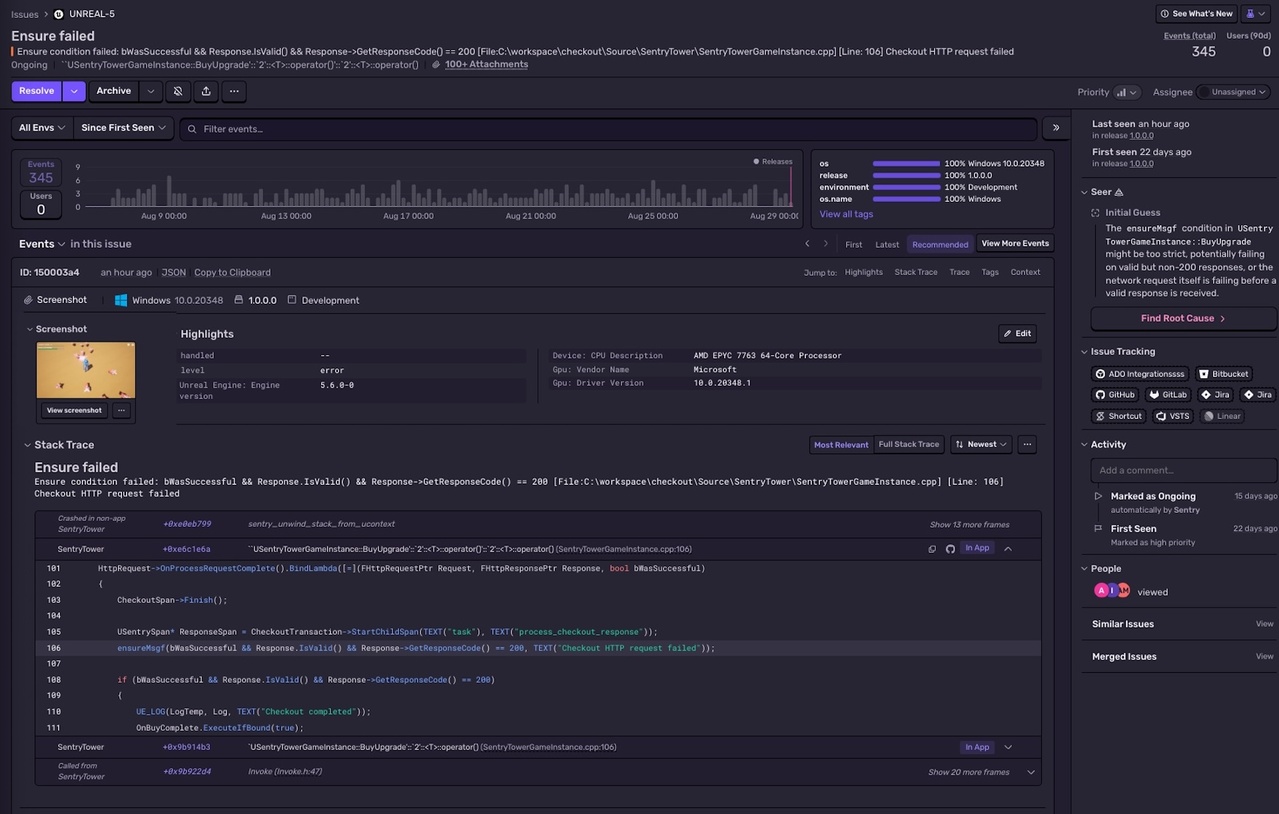Link issue to GitLab
Image resolution: width=1279 pixels, height=814 pixels.
[x=1168, y=395]
